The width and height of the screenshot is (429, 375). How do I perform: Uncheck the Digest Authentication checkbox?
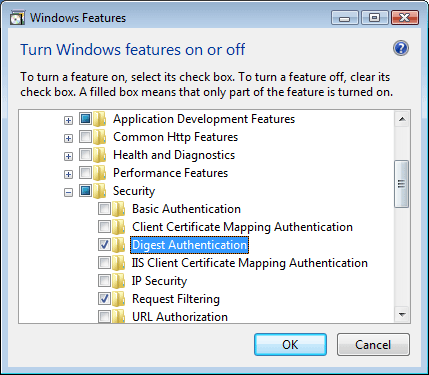pyautogui.click(x=104, y=245)
